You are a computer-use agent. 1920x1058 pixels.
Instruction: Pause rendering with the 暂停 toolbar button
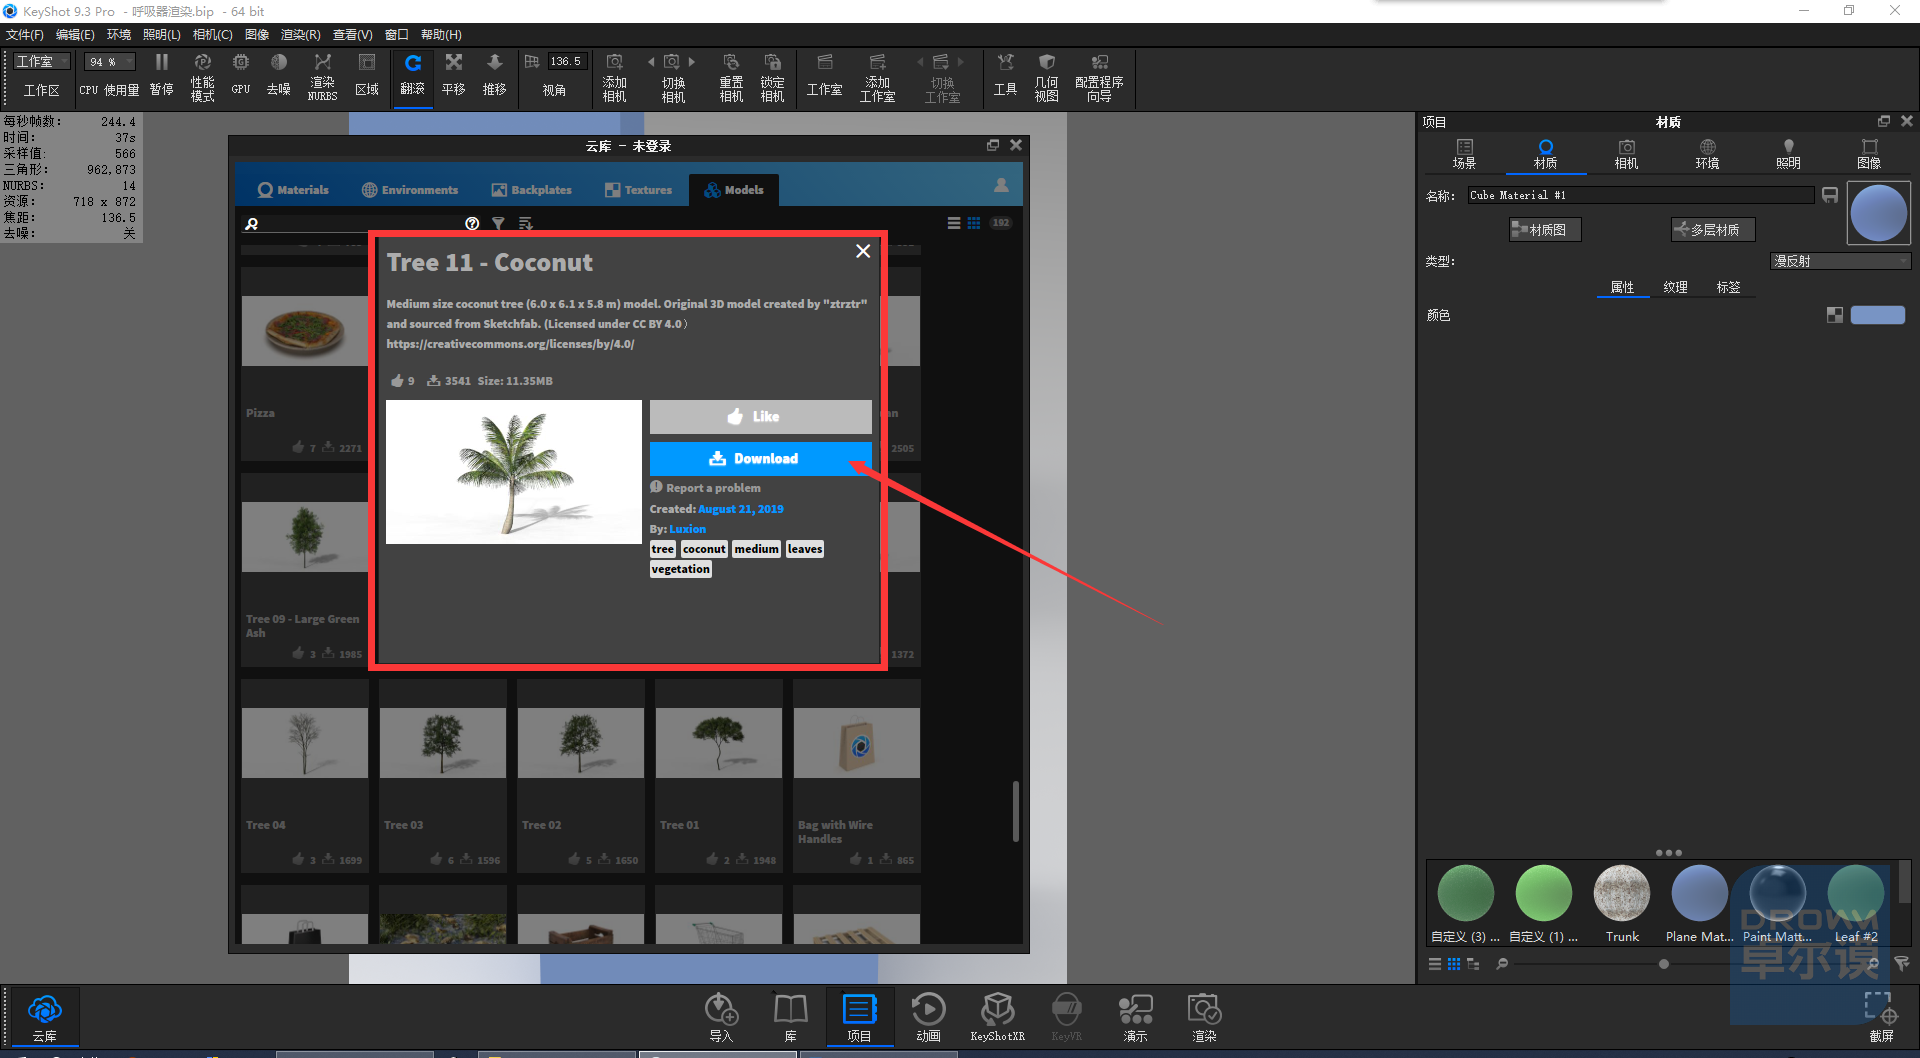pyautogui.click(x=161, y=75)
